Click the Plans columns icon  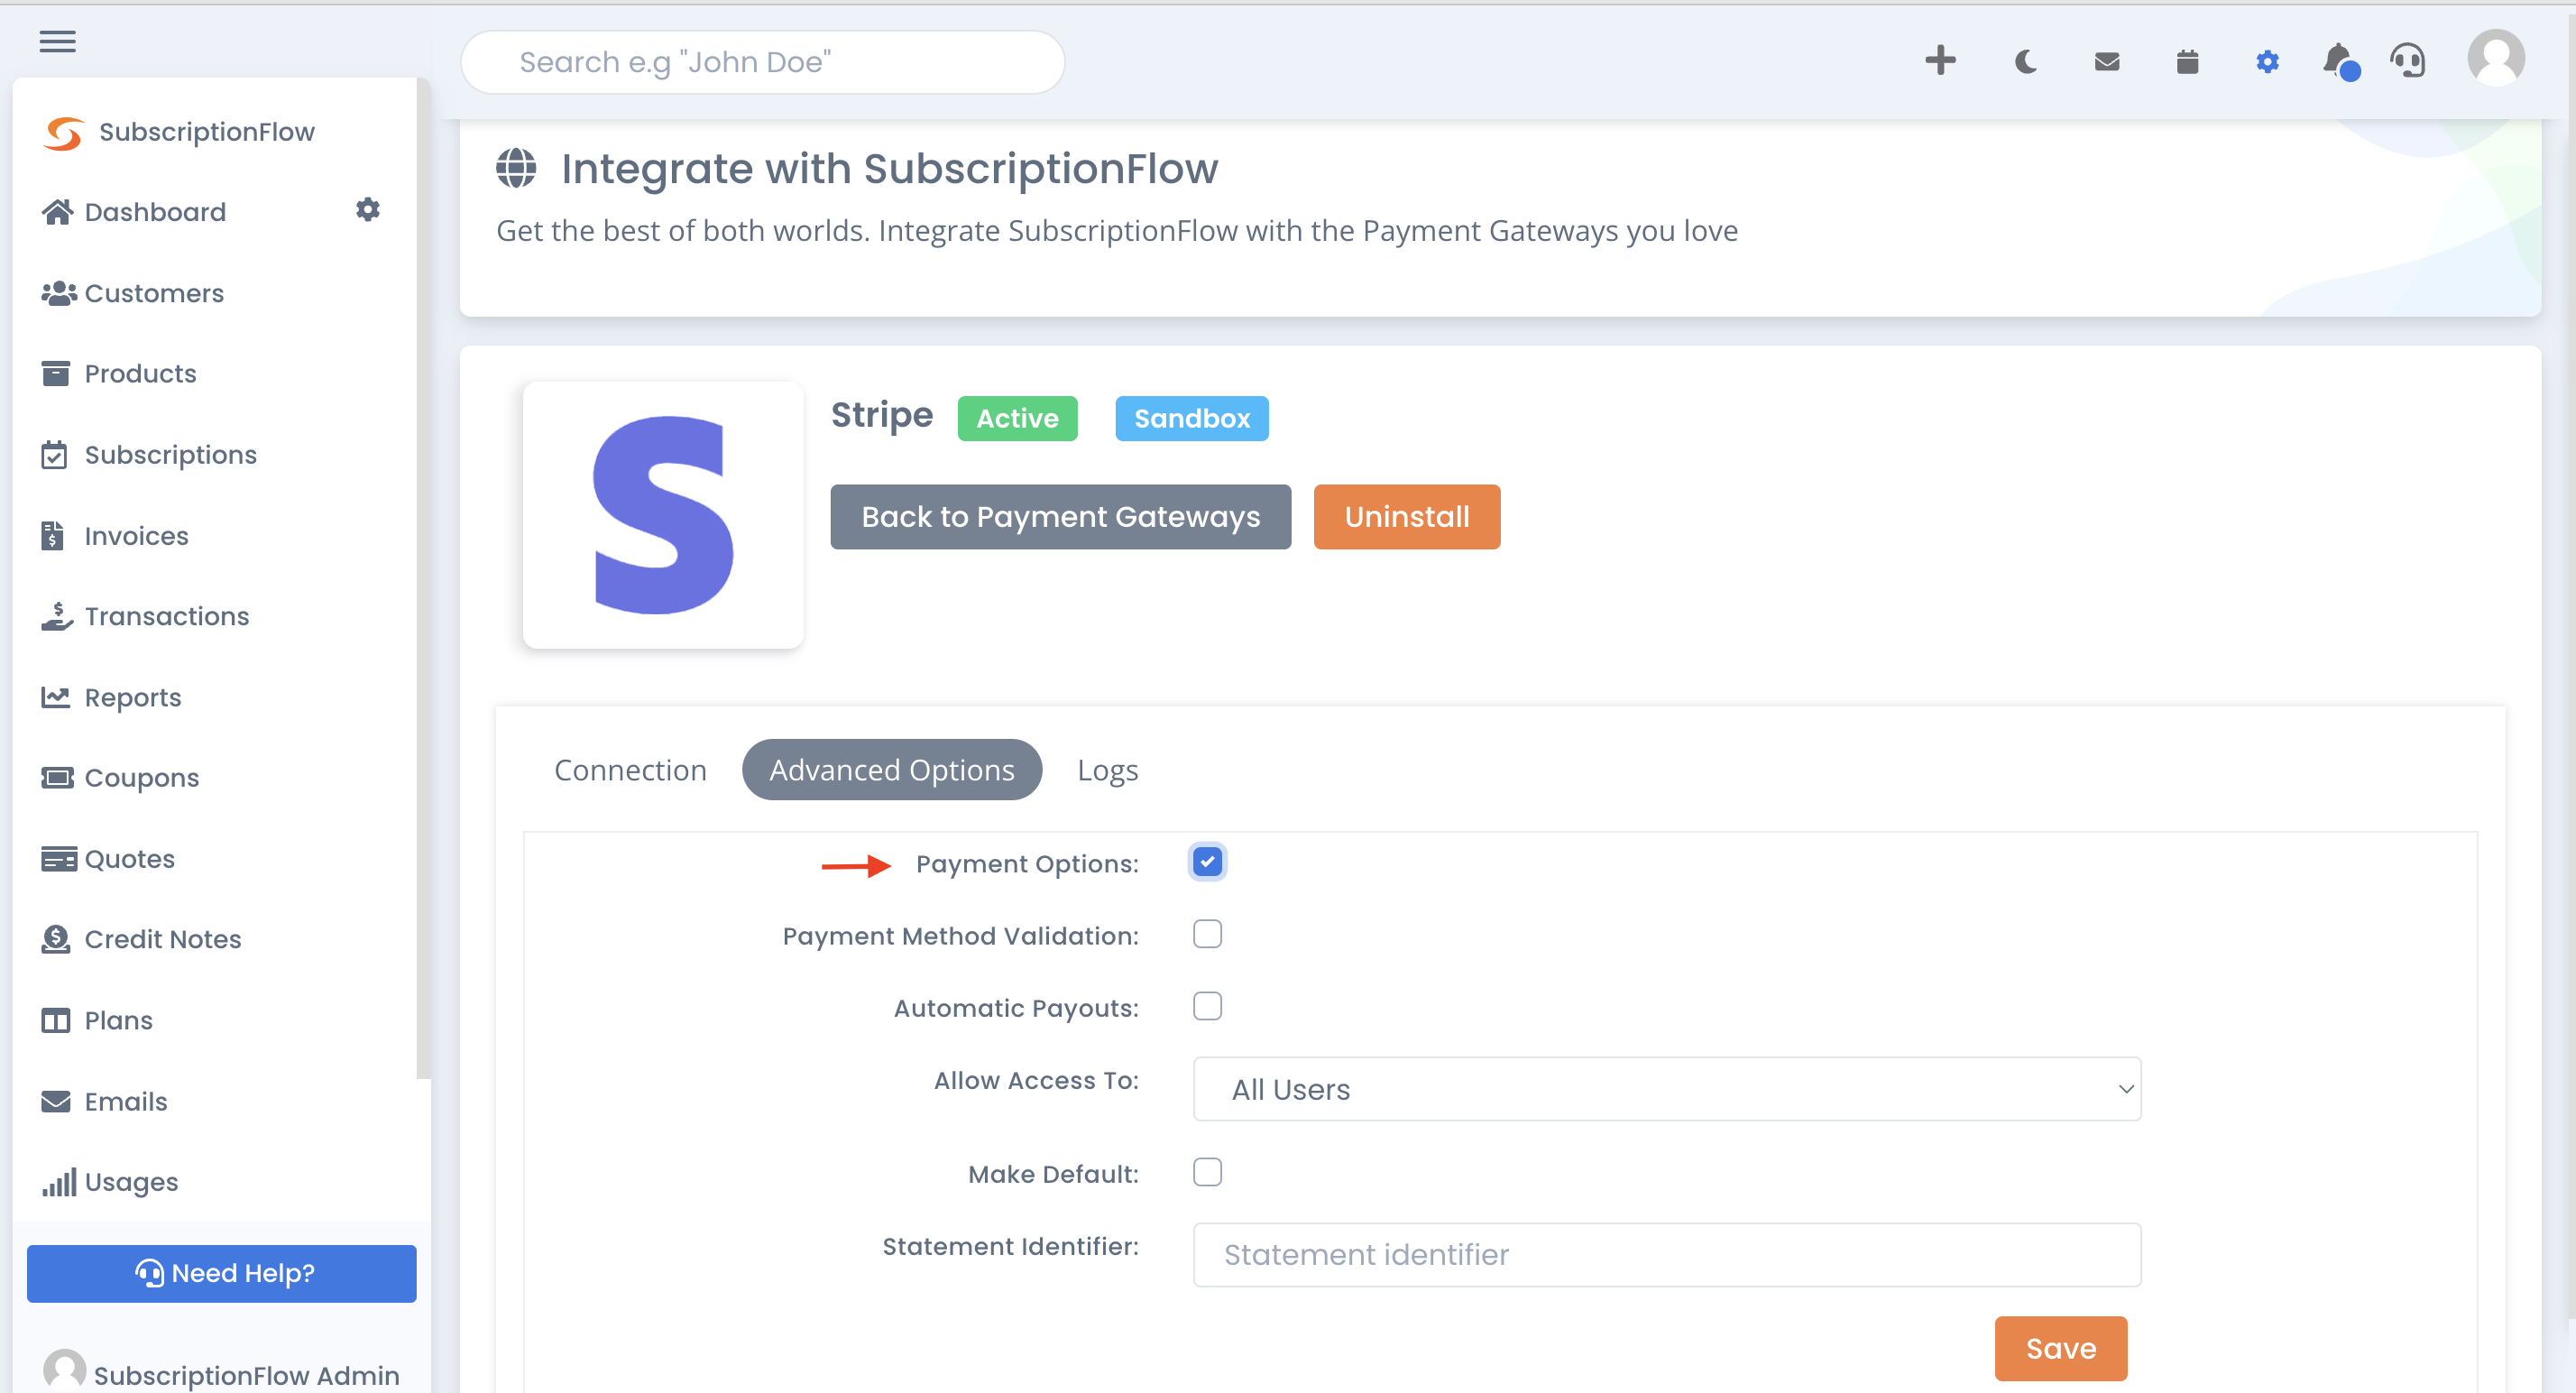56,1021
